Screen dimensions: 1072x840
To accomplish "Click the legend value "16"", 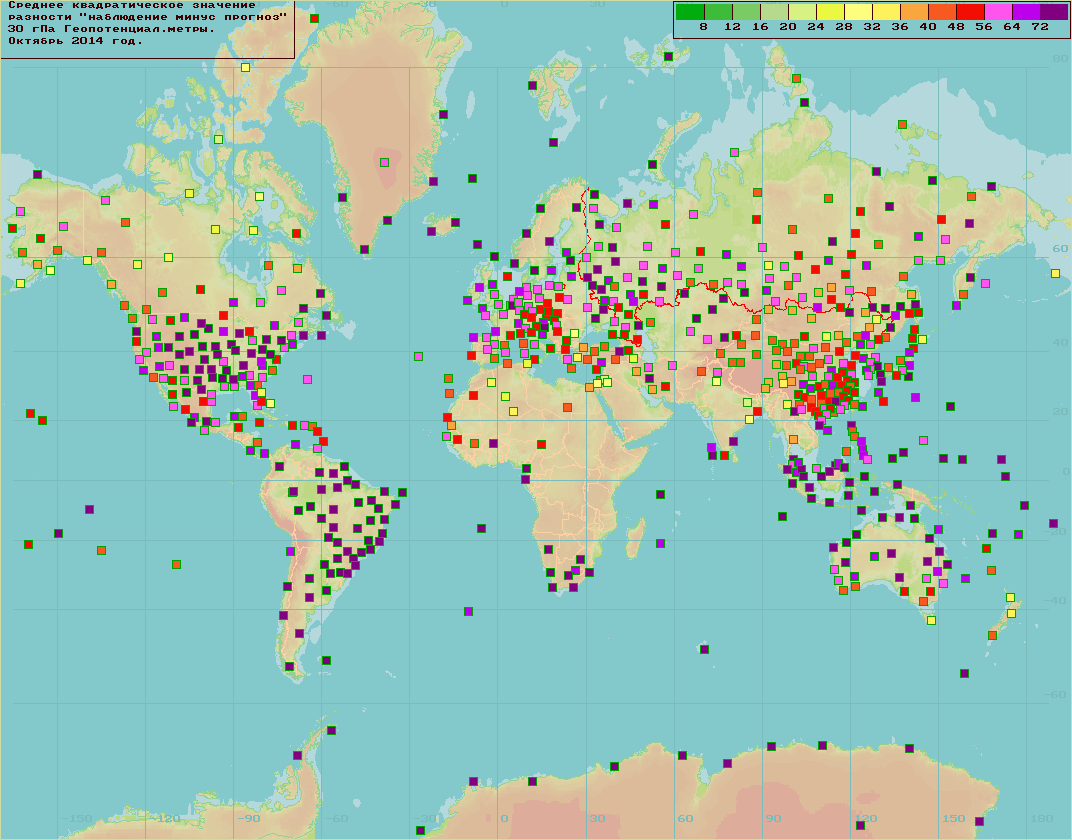I will tap(760, 27).
